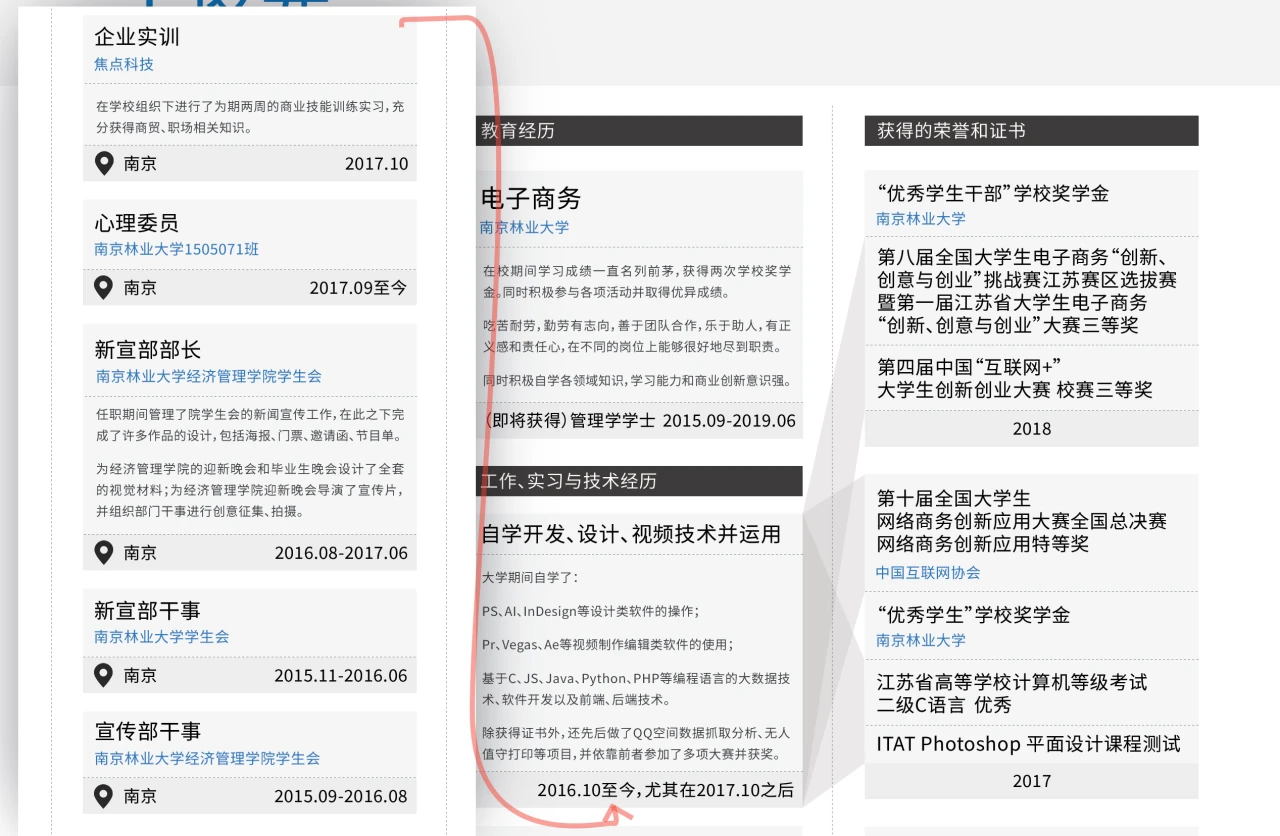
Task: Open 焦点科技 link under 企业实训
Action: pyautogui.click(x=124, y=64)
